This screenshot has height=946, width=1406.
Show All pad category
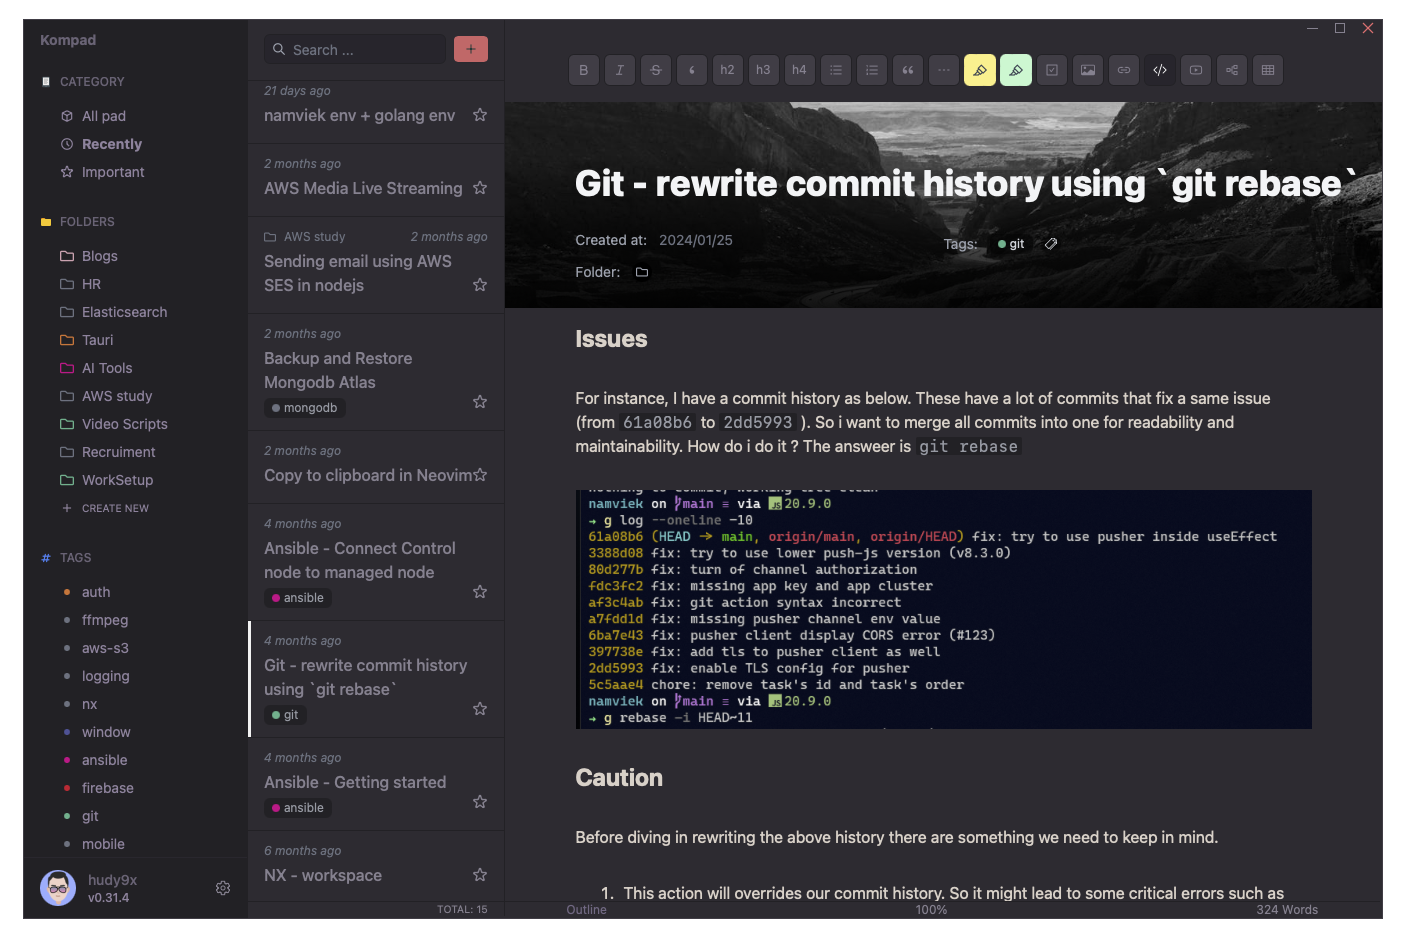[104, 116]
